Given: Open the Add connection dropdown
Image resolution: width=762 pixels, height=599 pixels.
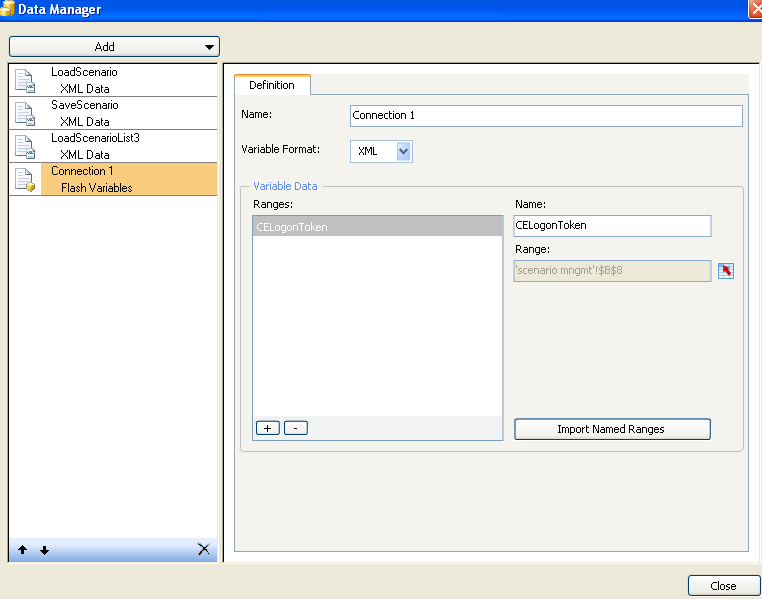Looking at the screenshot, I should click(x=114, y=47).
